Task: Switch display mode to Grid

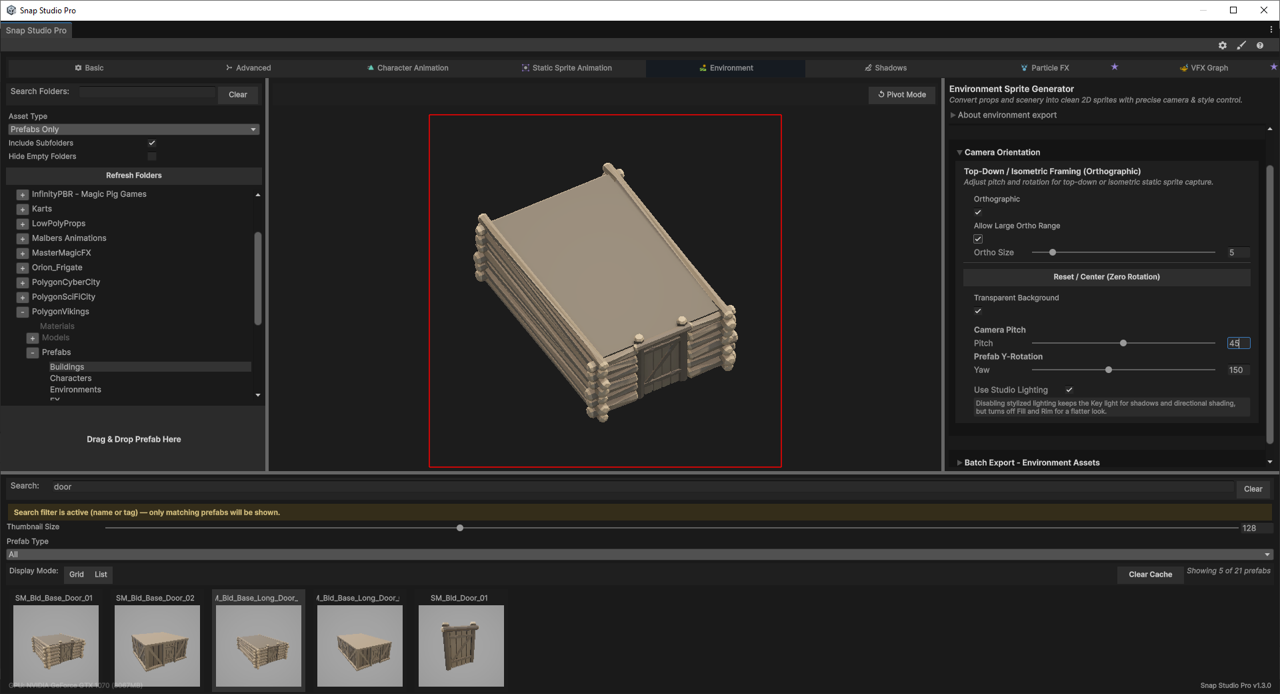Action: point(77,575)
